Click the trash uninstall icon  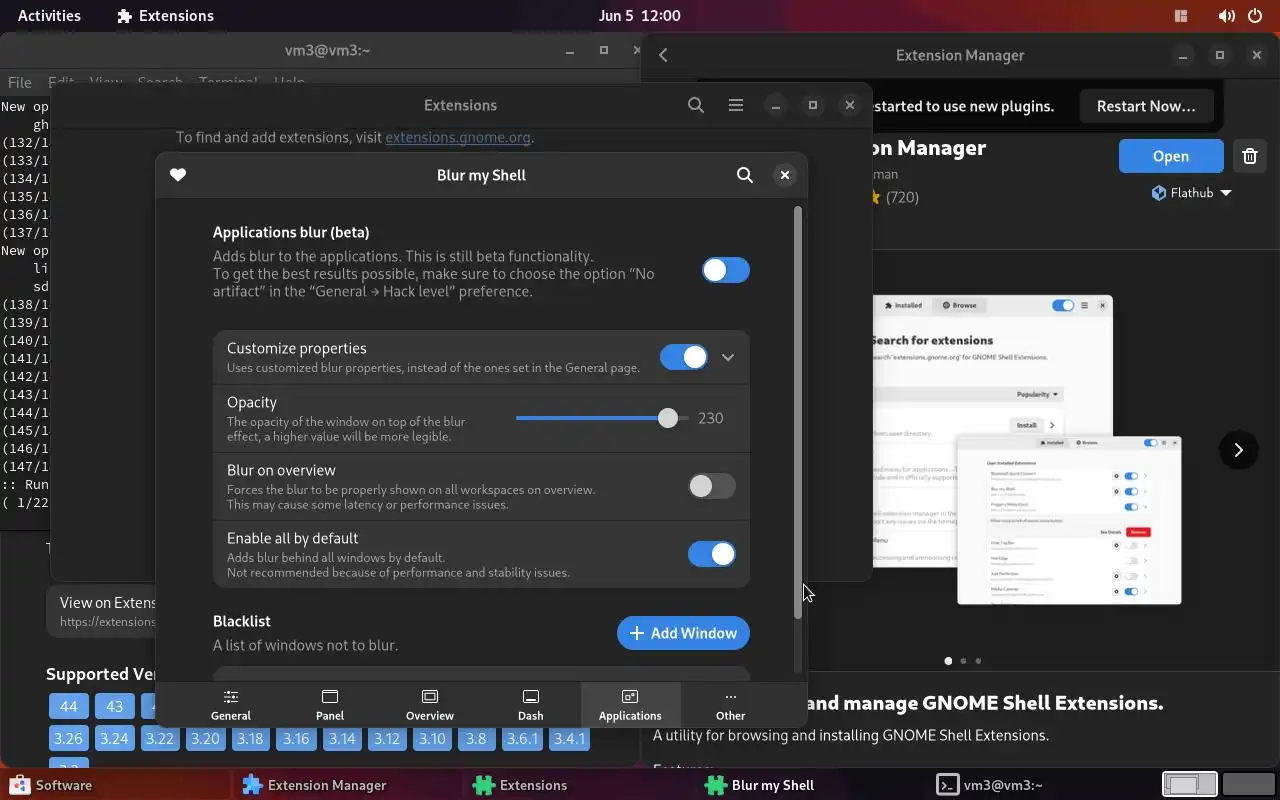point(1250,156)
